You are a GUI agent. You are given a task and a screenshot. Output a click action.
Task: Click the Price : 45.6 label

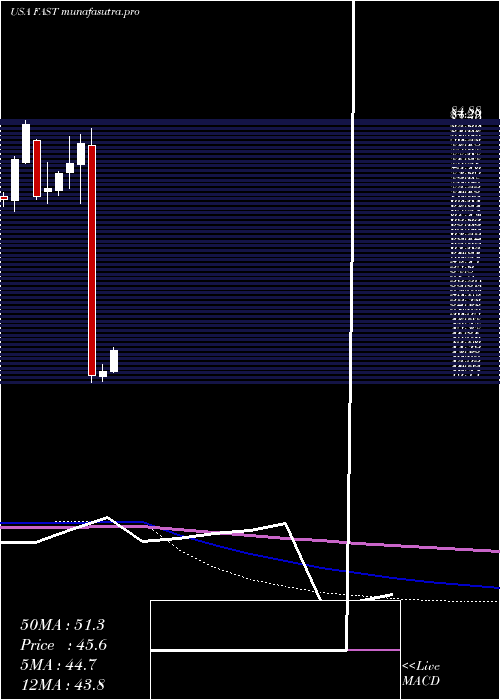64,645
